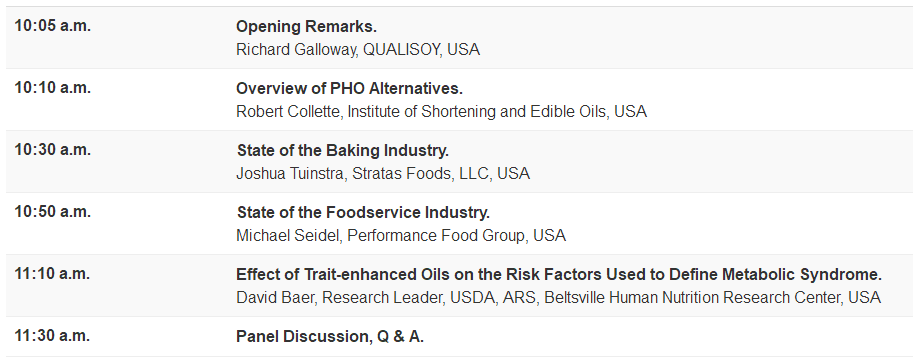
Task: Click the 11:10 a.m. time label
Action: (x=52, y=274)
